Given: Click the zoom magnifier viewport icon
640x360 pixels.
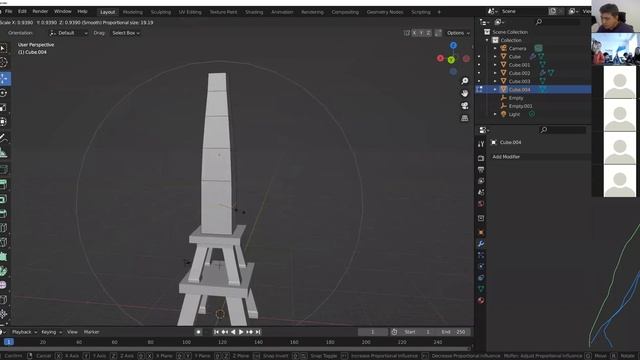Looking at the screenshot, I should click(x=464, y=81).
